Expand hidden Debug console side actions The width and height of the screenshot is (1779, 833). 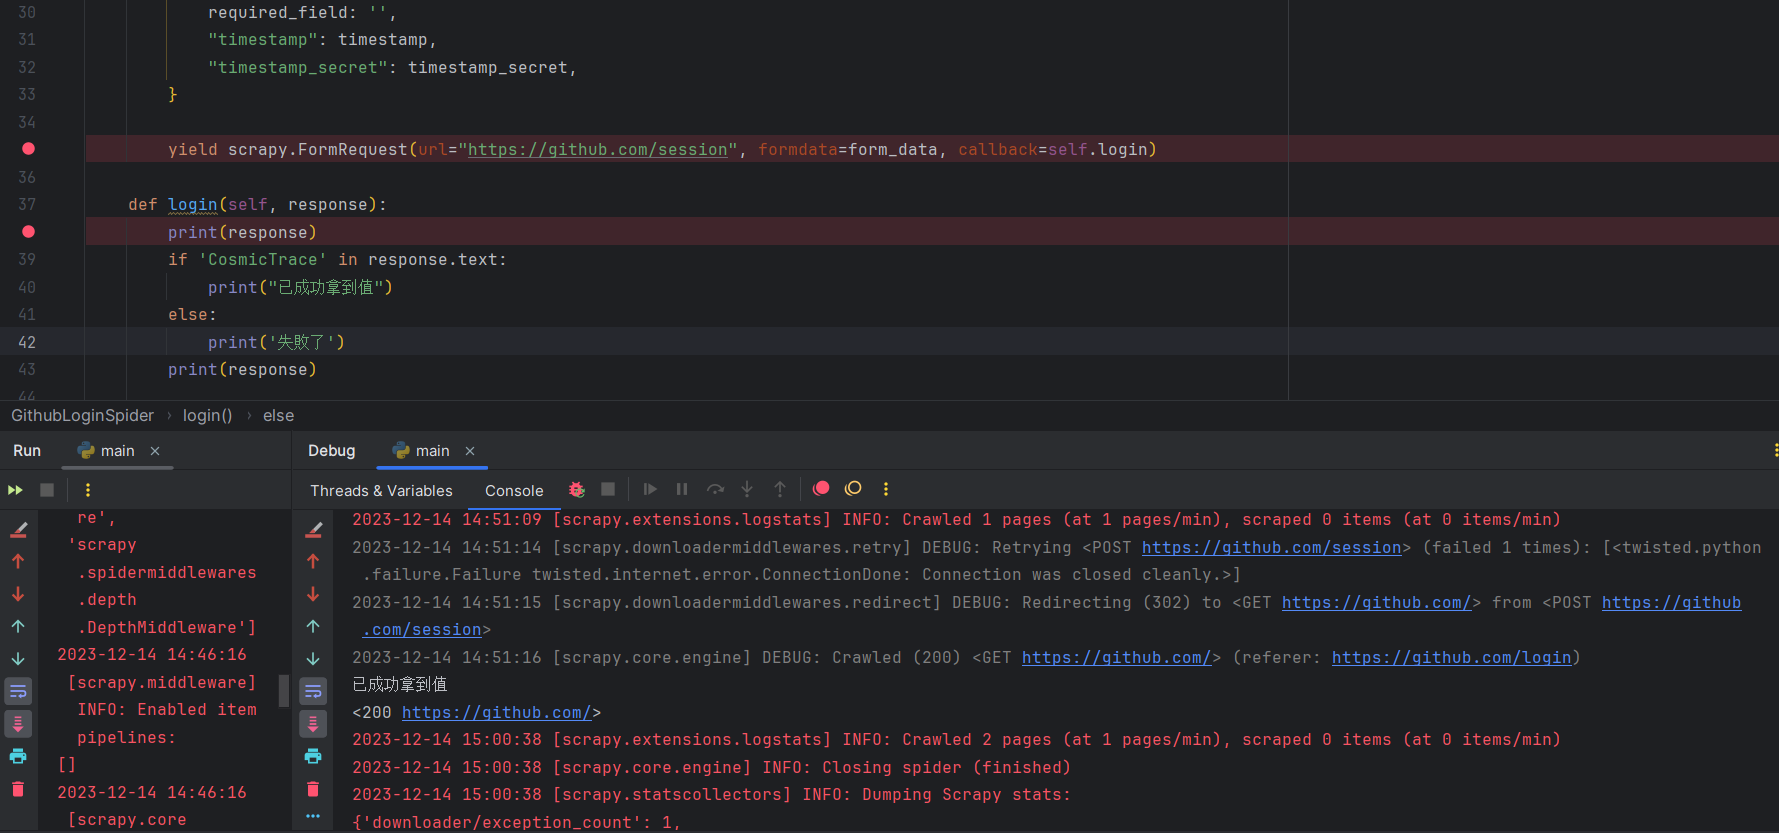point(313,817)
